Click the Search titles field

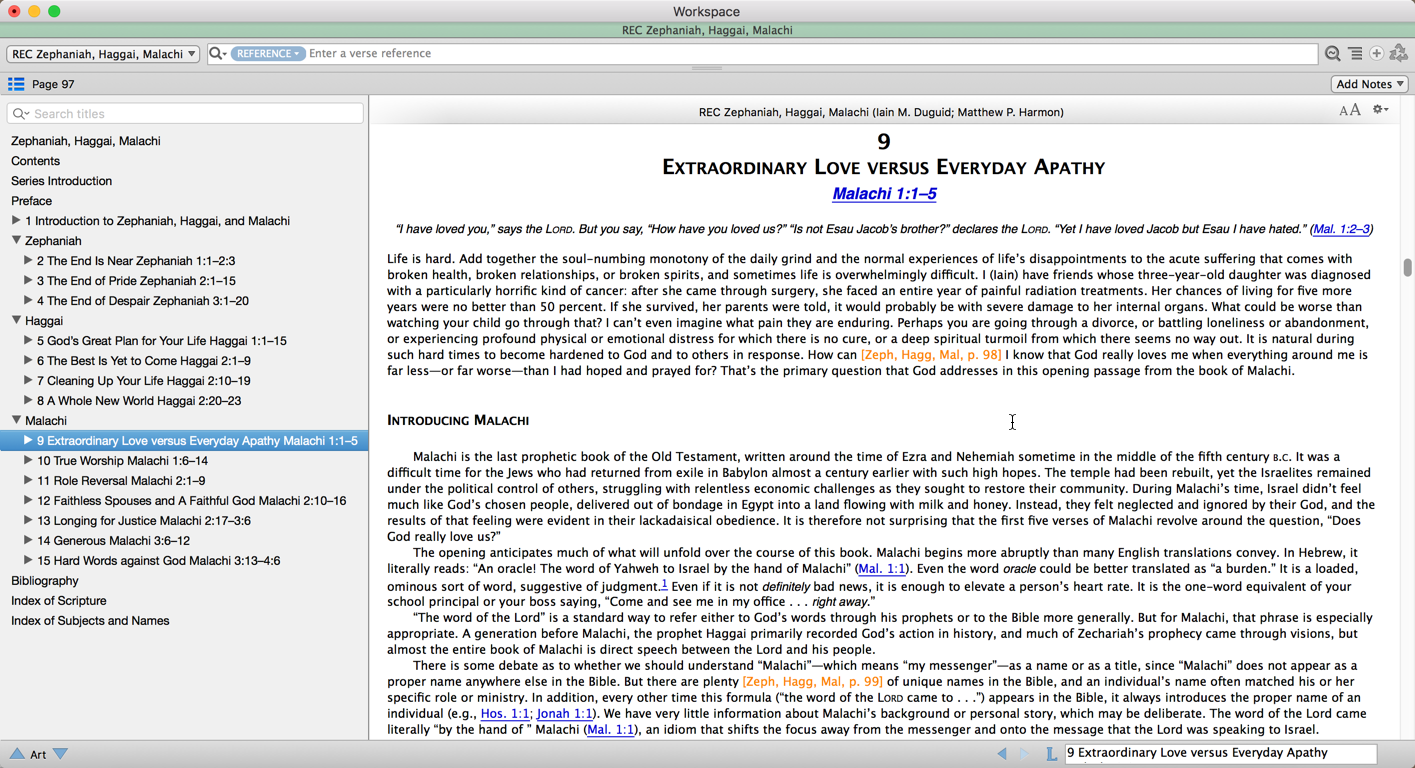185,114
